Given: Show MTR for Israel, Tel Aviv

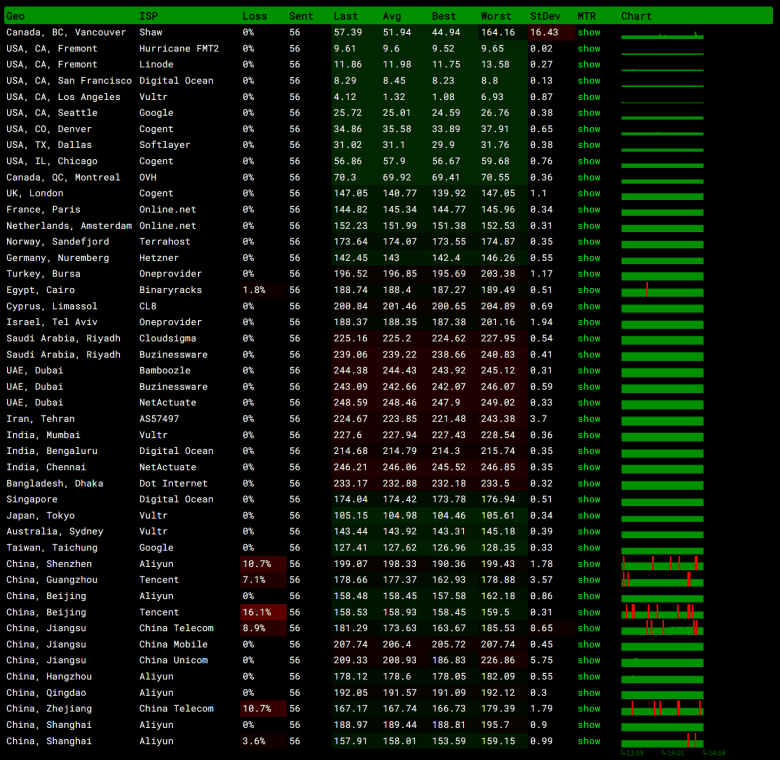Looking at the screenshot, I should click(588, 322).
